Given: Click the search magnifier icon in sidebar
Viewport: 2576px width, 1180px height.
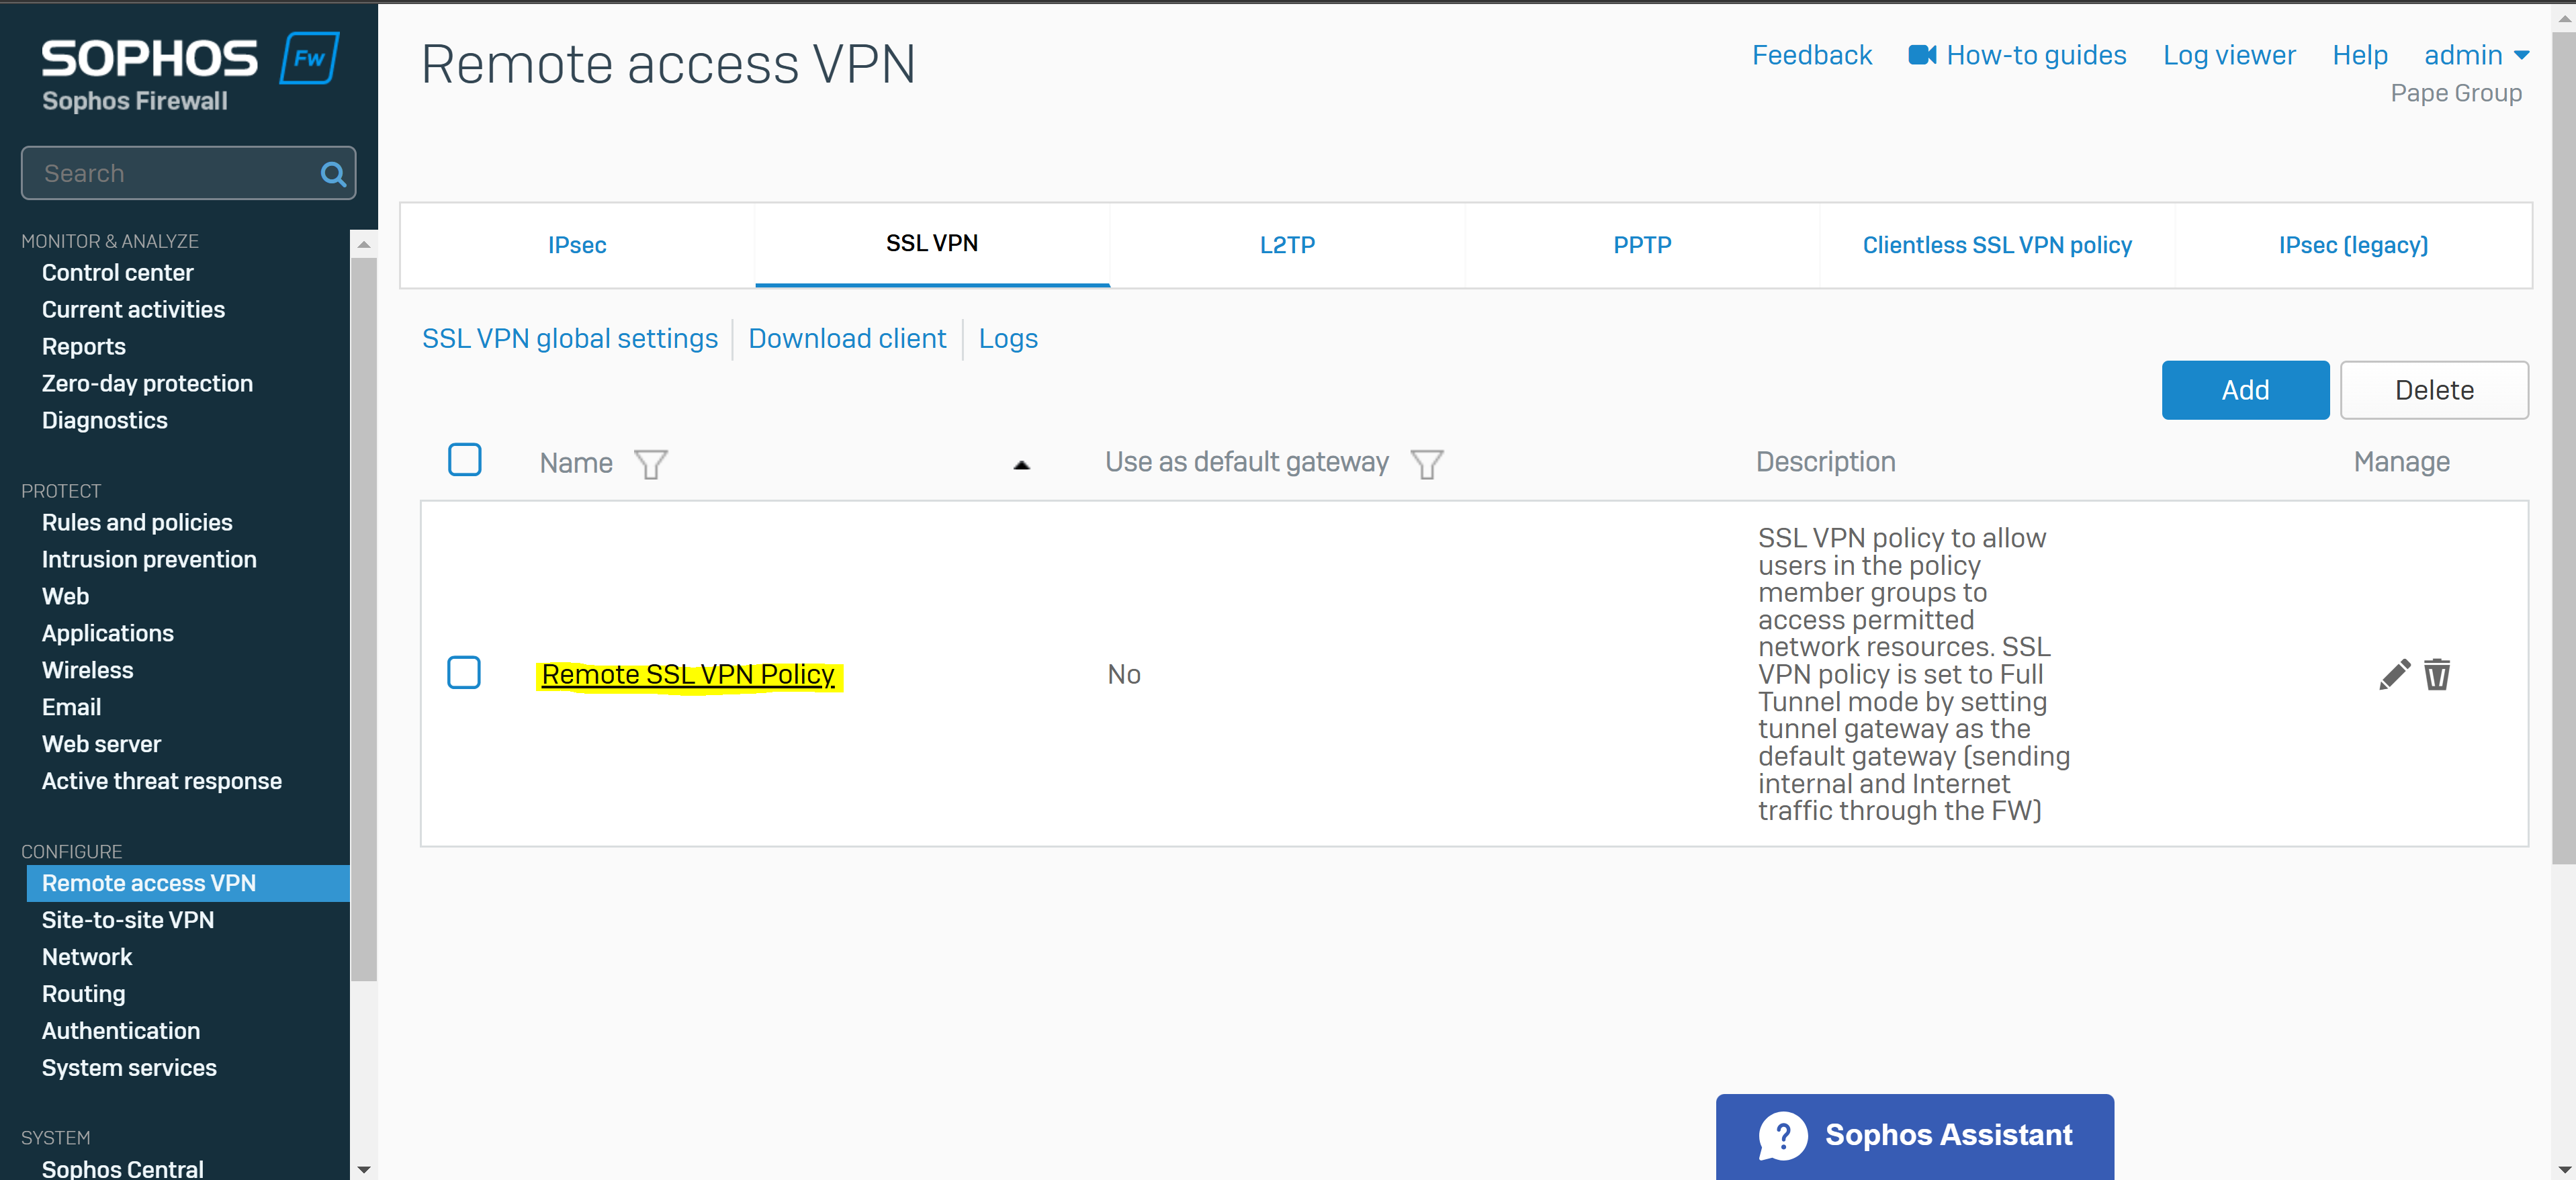Looking at the screenshot, I should [333, 175].
